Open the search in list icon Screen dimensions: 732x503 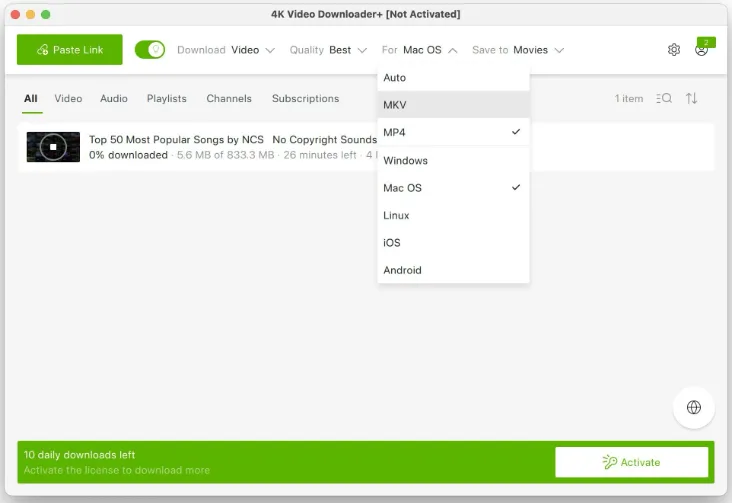point(664,99)
